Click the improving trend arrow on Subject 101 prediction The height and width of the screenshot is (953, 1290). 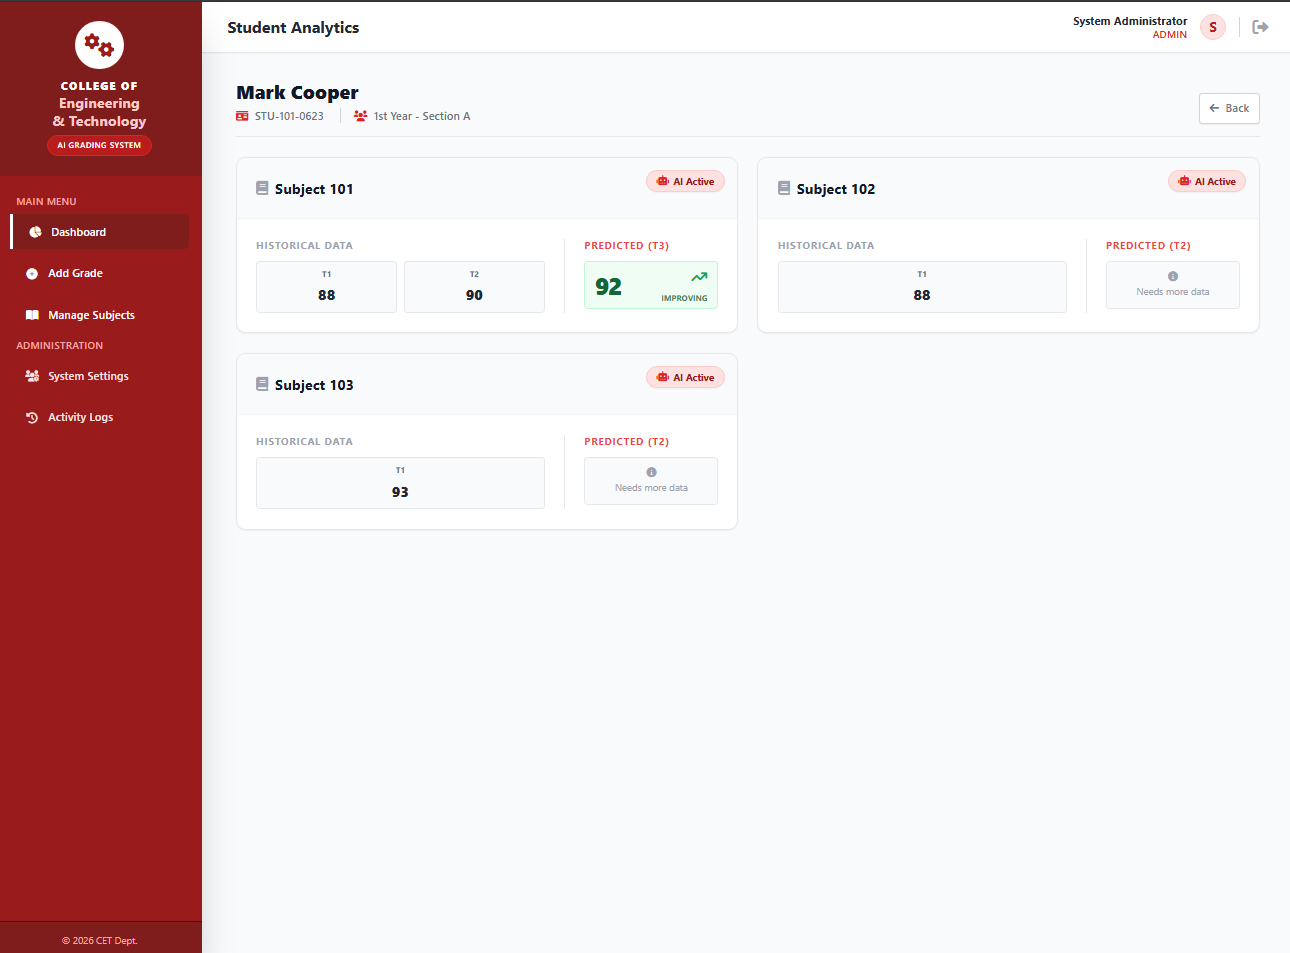tap(698, 276)
